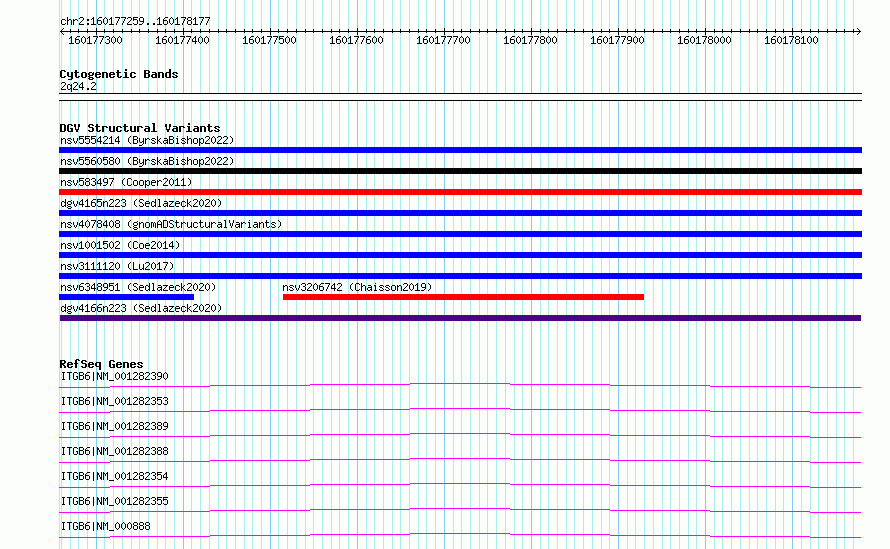Select the red bar for nsv583497
This screenshot has height=549, width=890.
(x=460, y=192)
